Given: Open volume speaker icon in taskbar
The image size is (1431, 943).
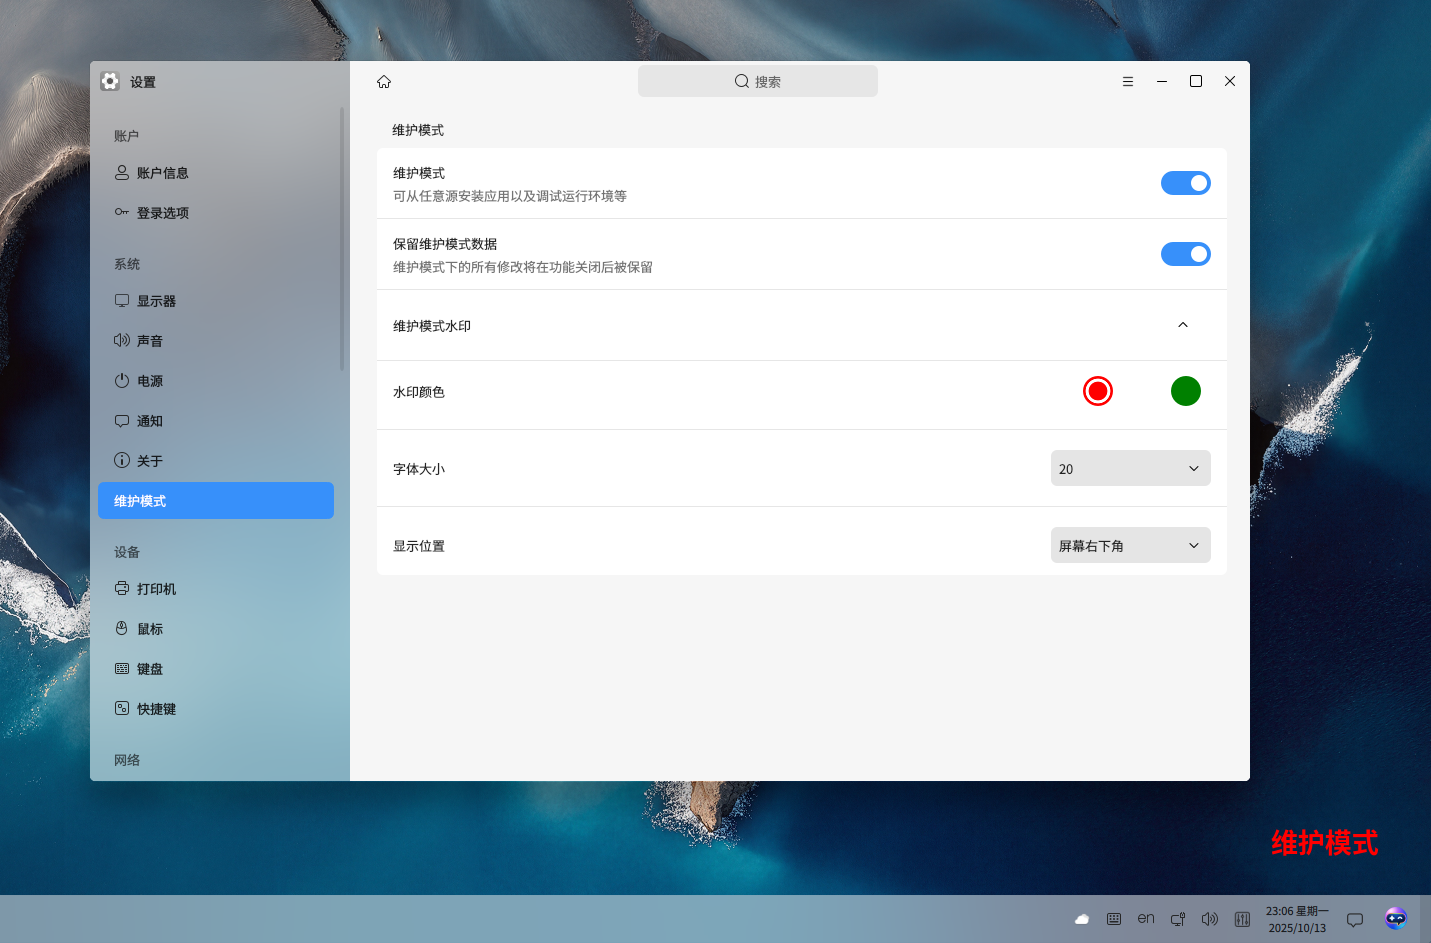Looking at the screenshot, I should 1210,919.
